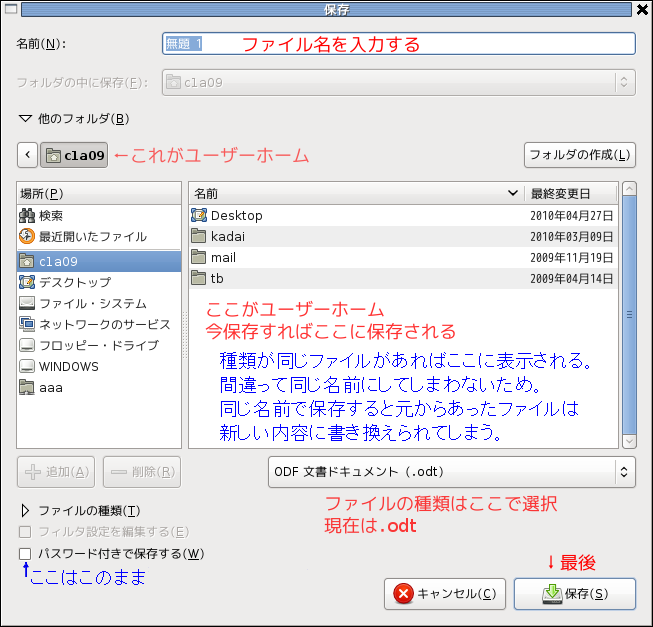Click the kadai folder icon

tap(199, 236)
